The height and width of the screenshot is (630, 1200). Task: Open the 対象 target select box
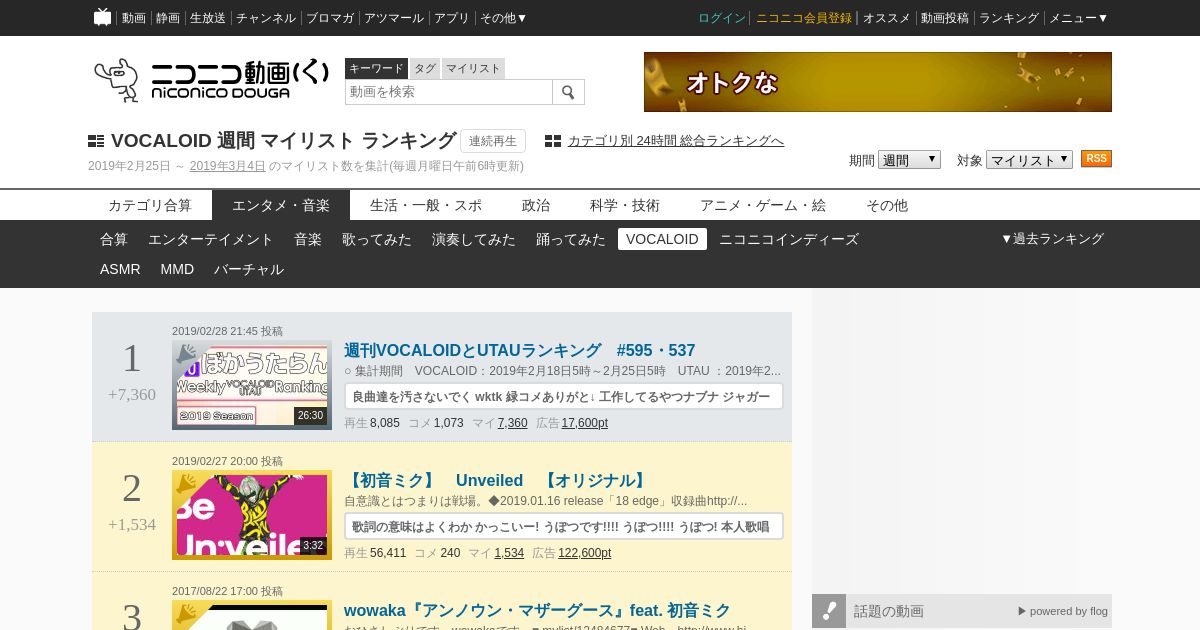click(x=1029, y=160)
